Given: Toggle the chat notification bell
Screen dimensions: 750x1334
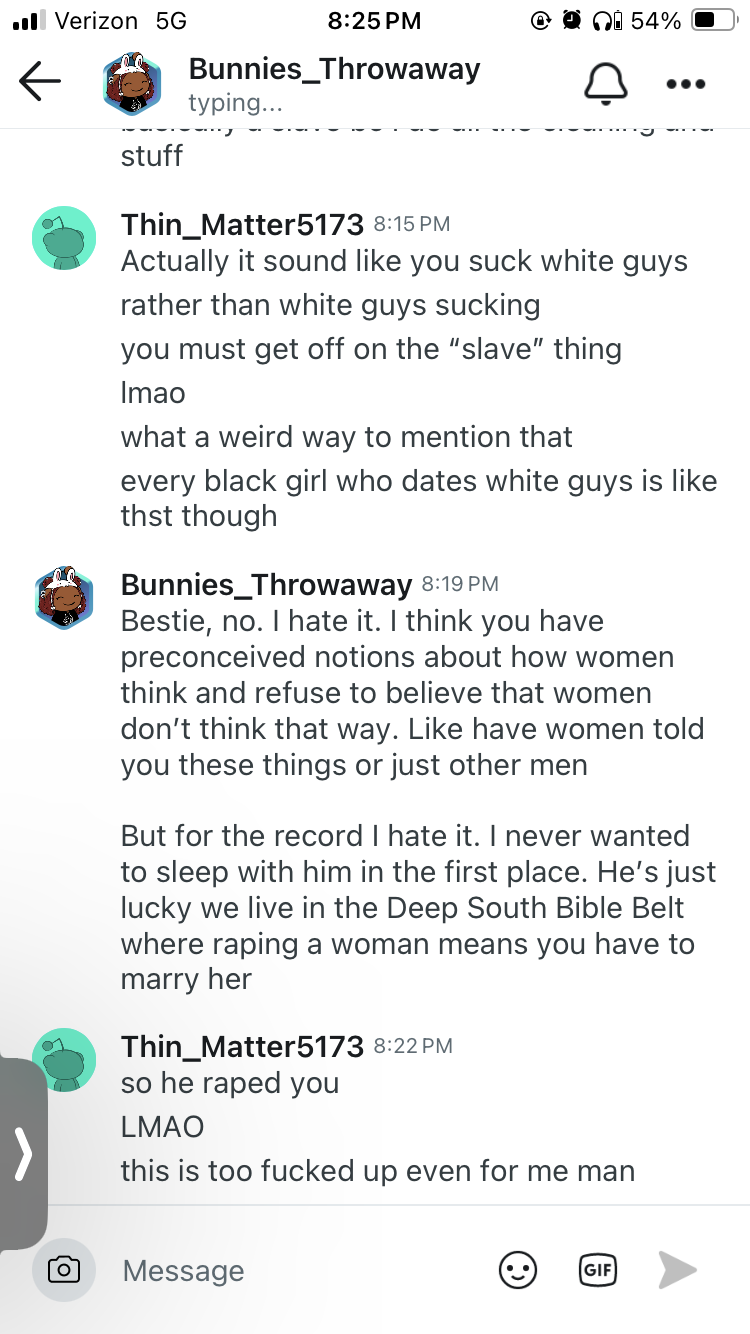Looking at the screenshot, I should tap(606, 83).
